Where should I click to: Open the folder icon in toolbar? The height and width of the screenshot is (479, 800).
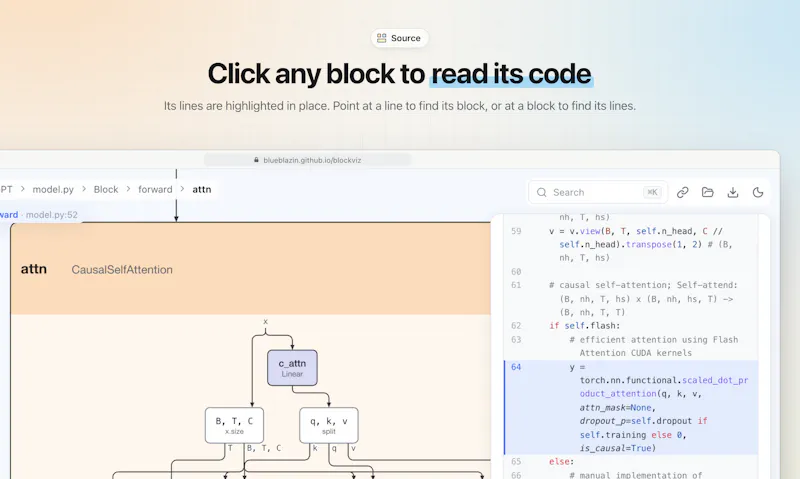point(708,192)
